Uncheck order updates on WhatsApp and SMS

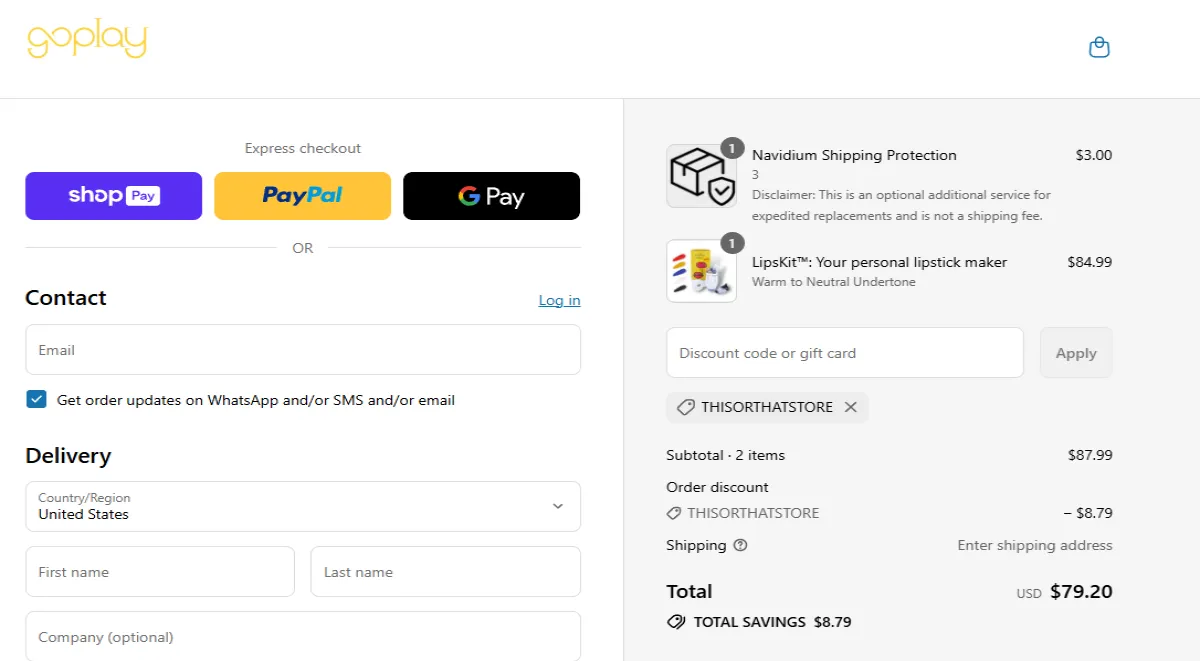click(36, 398)
